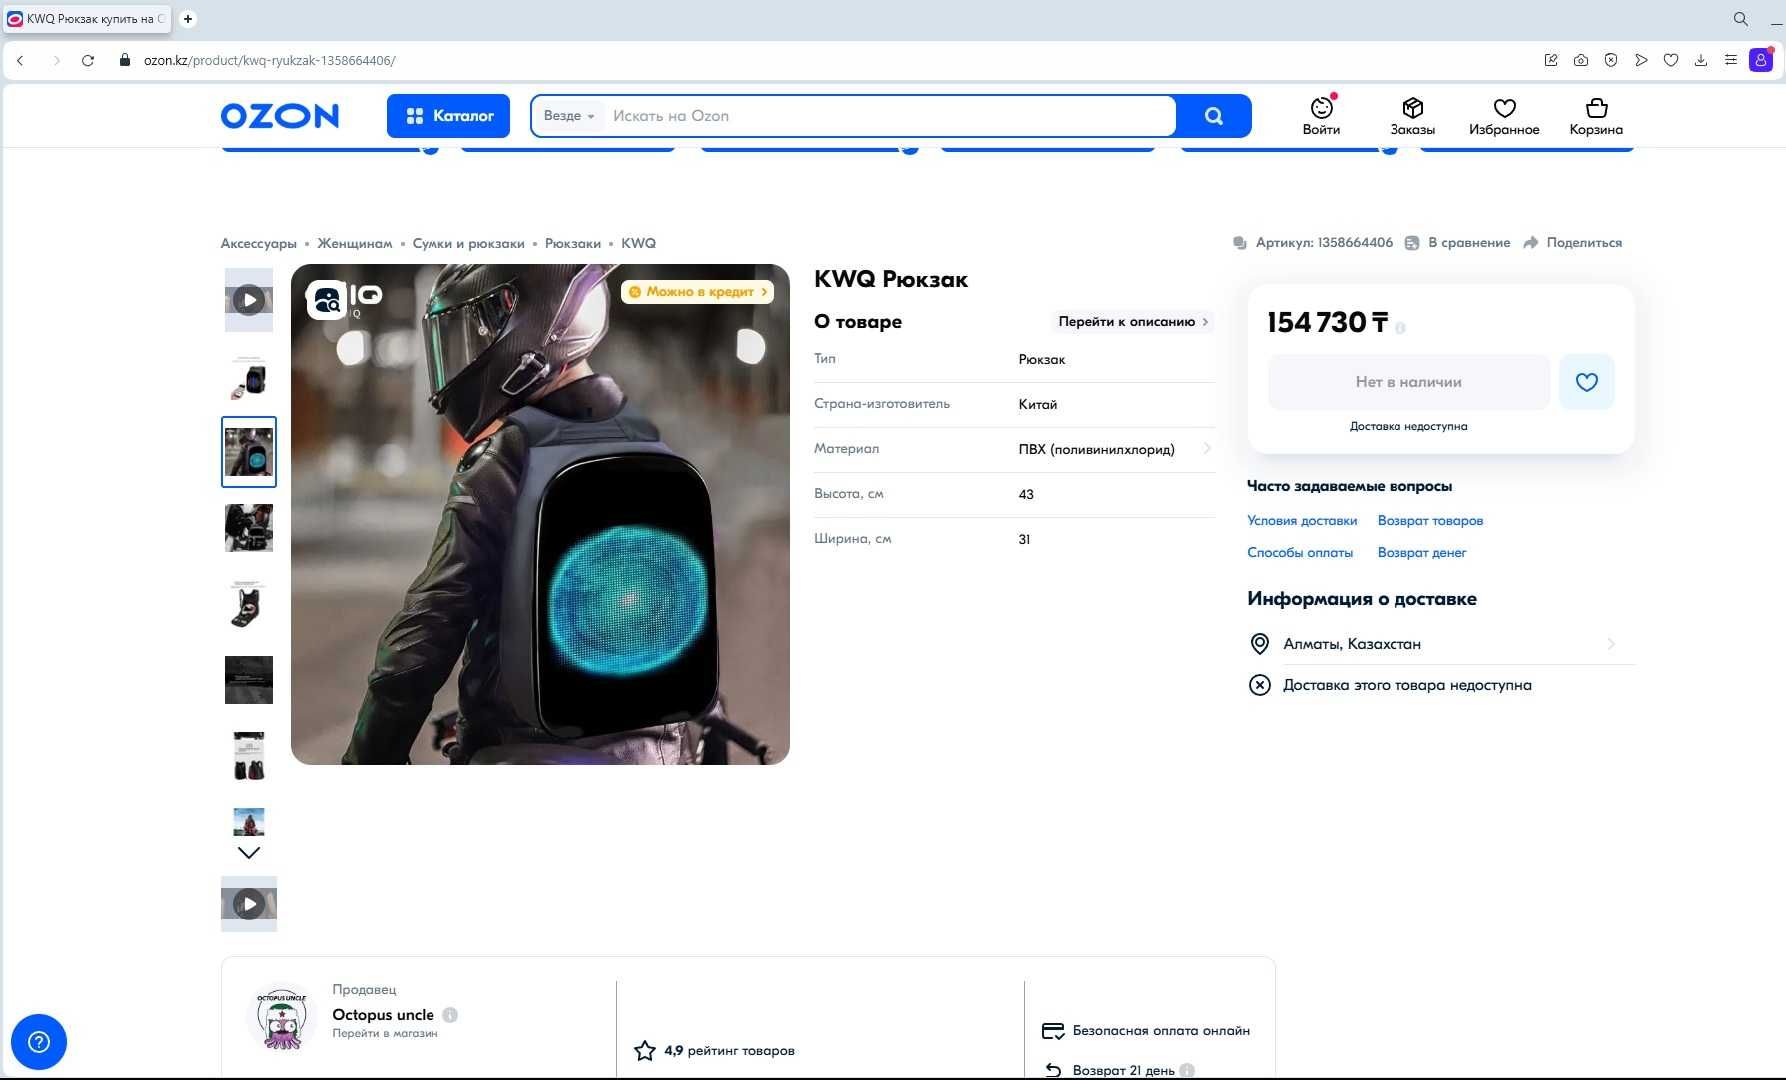Play the first video thumbnail
Screen dimensions: 1786x1080
[249, 300]
